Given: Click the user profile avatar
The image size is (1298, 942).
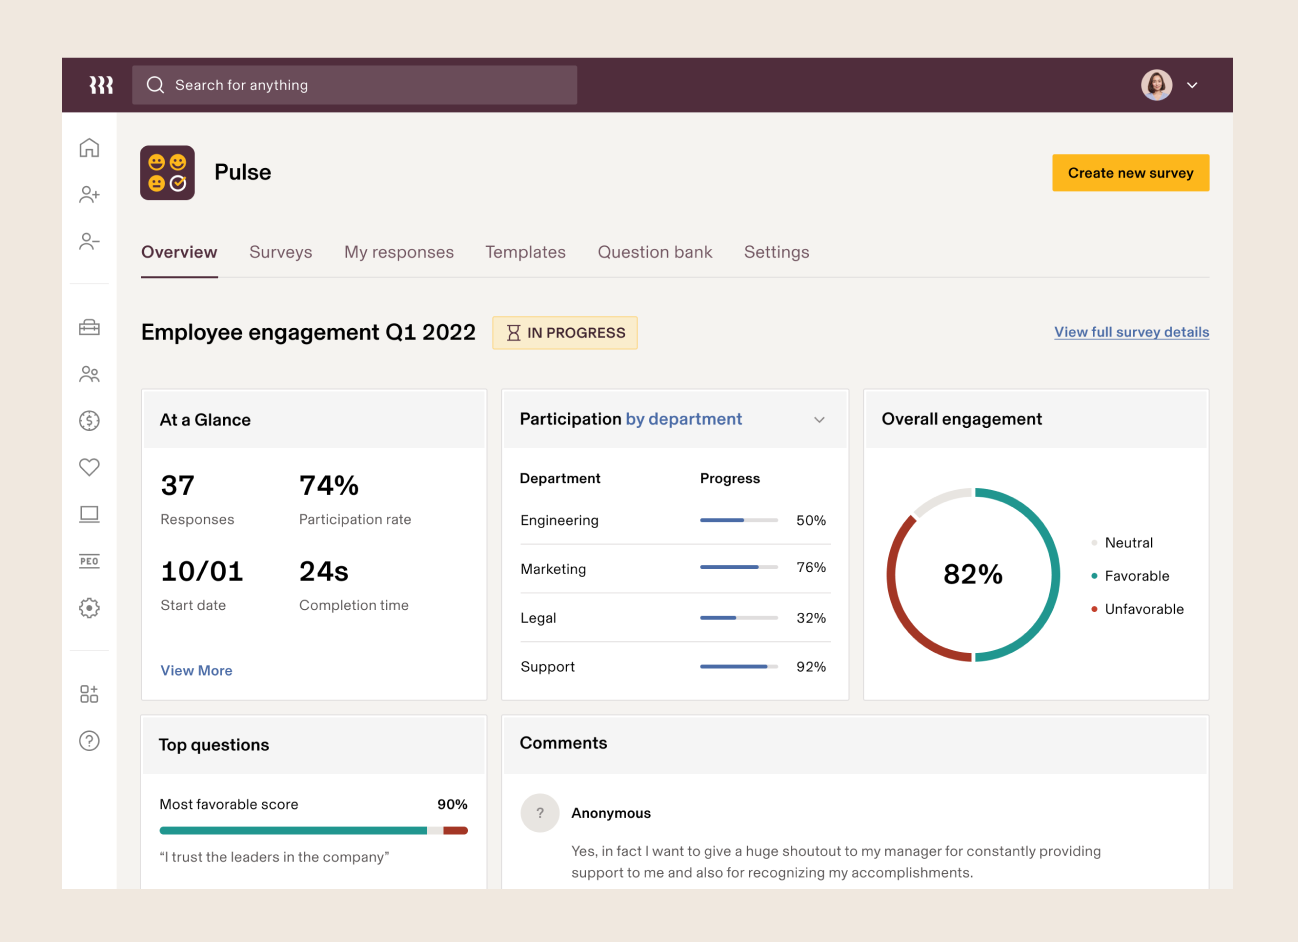Looking at the screenshot, I should tap(1157, 85).
